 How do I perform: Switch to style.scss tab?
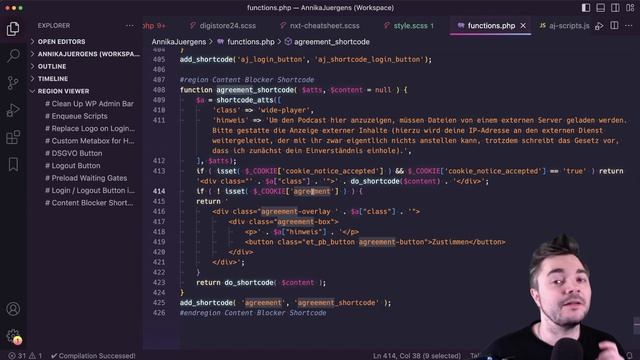tap(409, 26)
